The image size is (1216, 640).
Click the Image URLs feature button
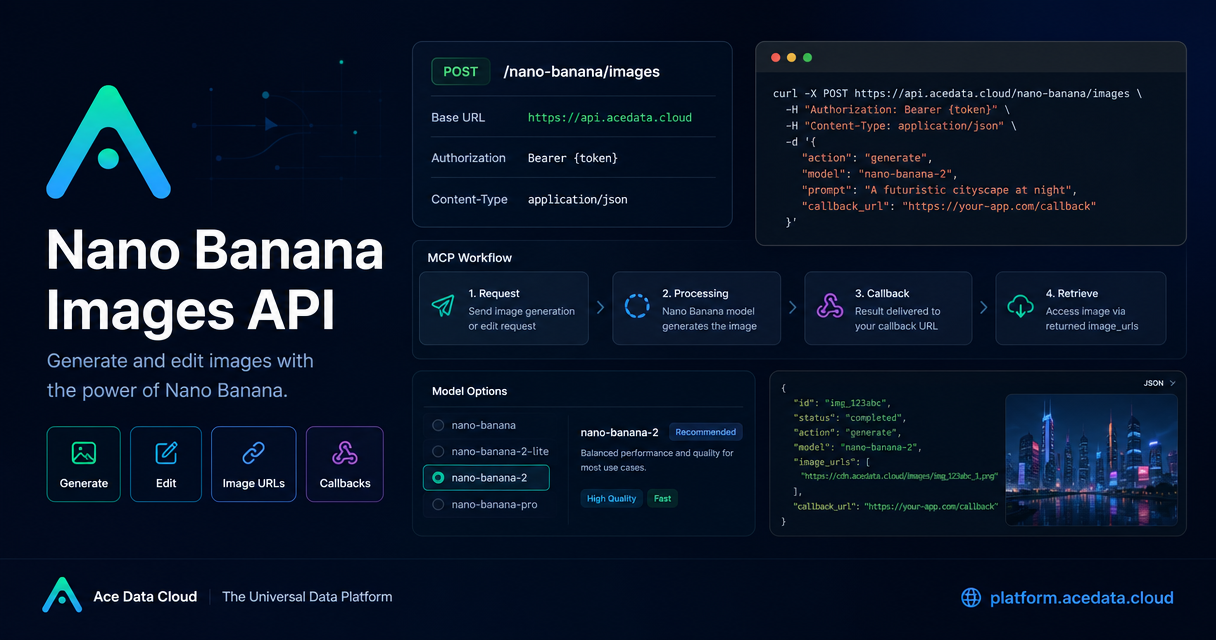(254, 464)
